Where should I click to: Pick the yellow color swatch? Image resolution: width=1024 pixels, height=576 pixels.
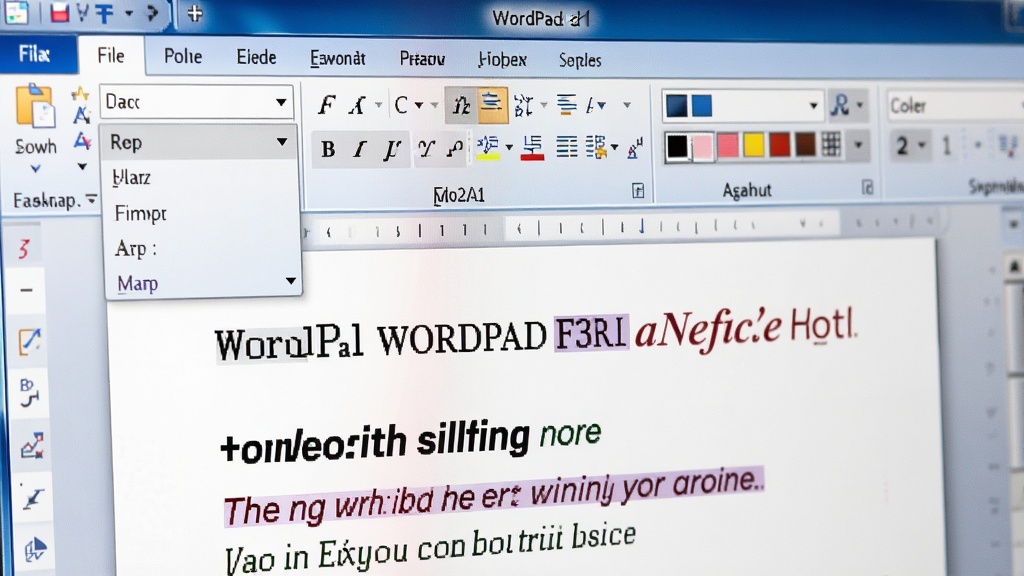tap(754, 145)
